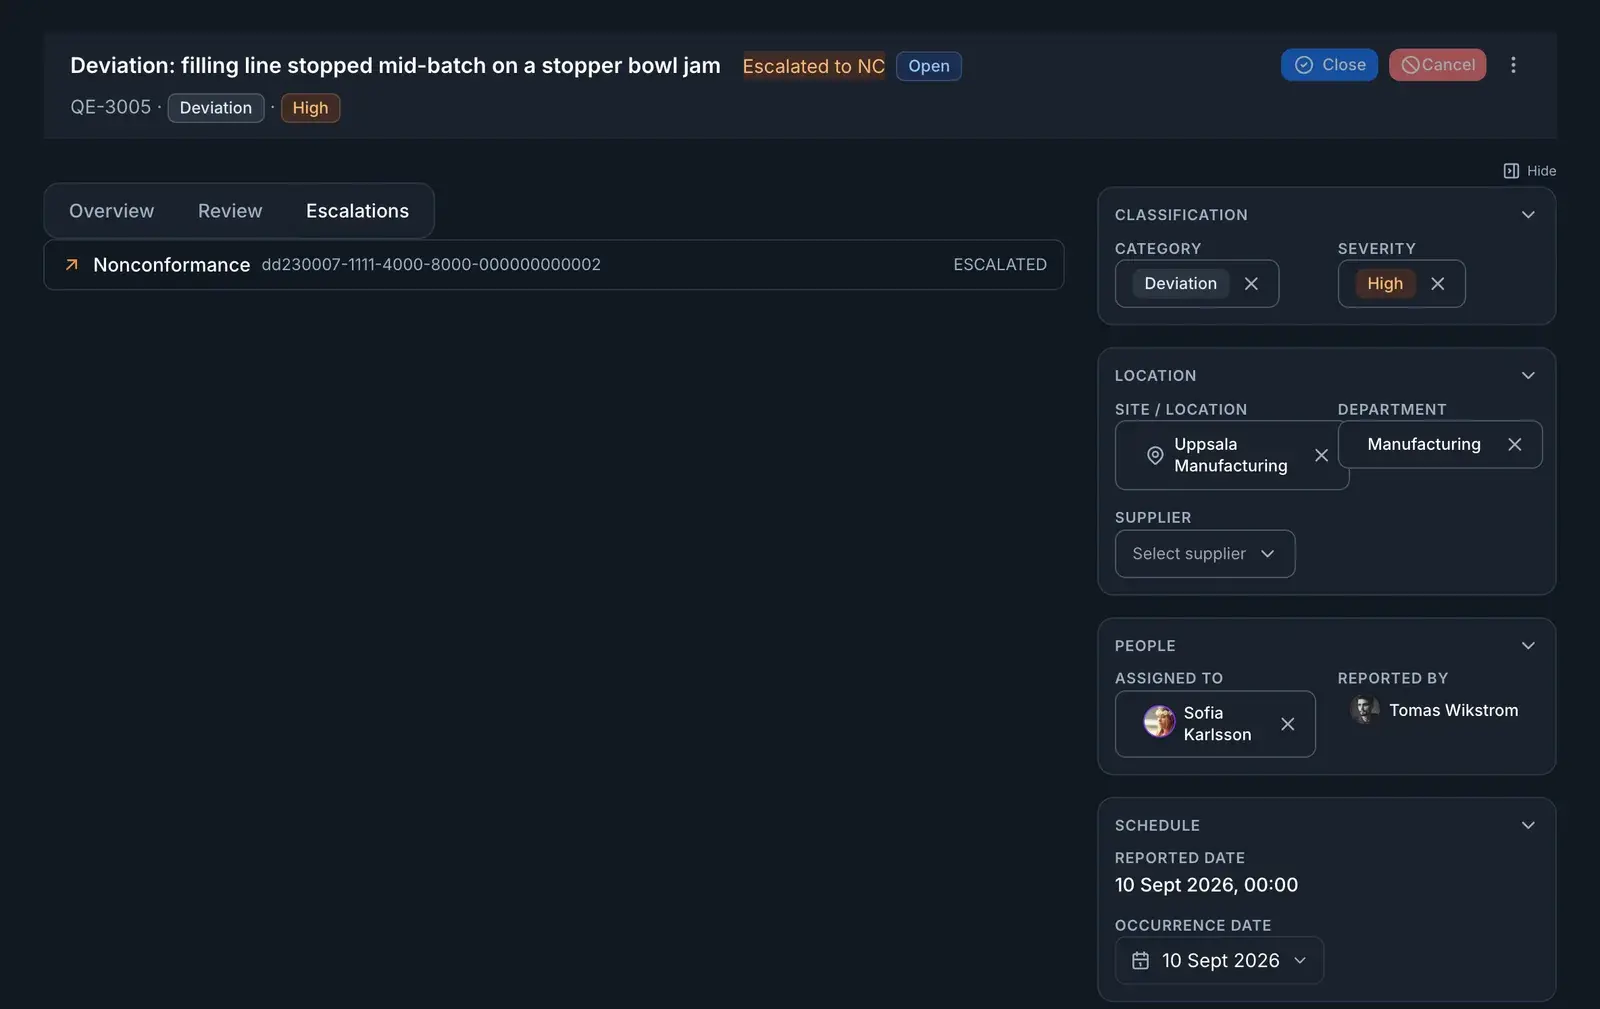This screenshot has height=1009, width=1600.
Task: Click Tomas Wikstrom's avatar
Action: [x=1364, y=710]
